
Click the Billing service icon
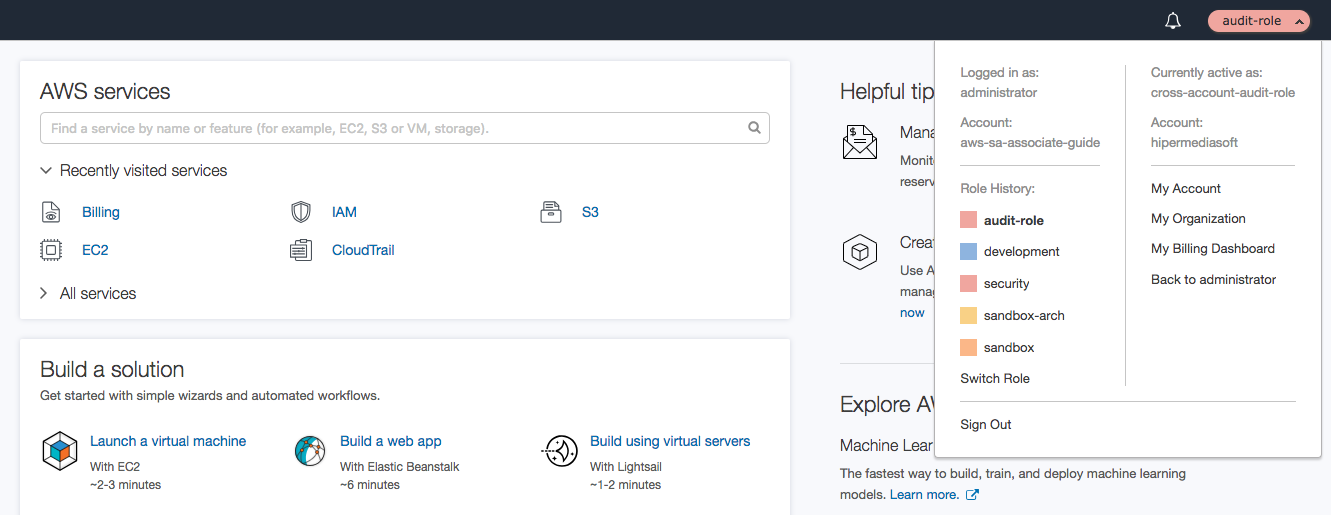pos(51,212)
